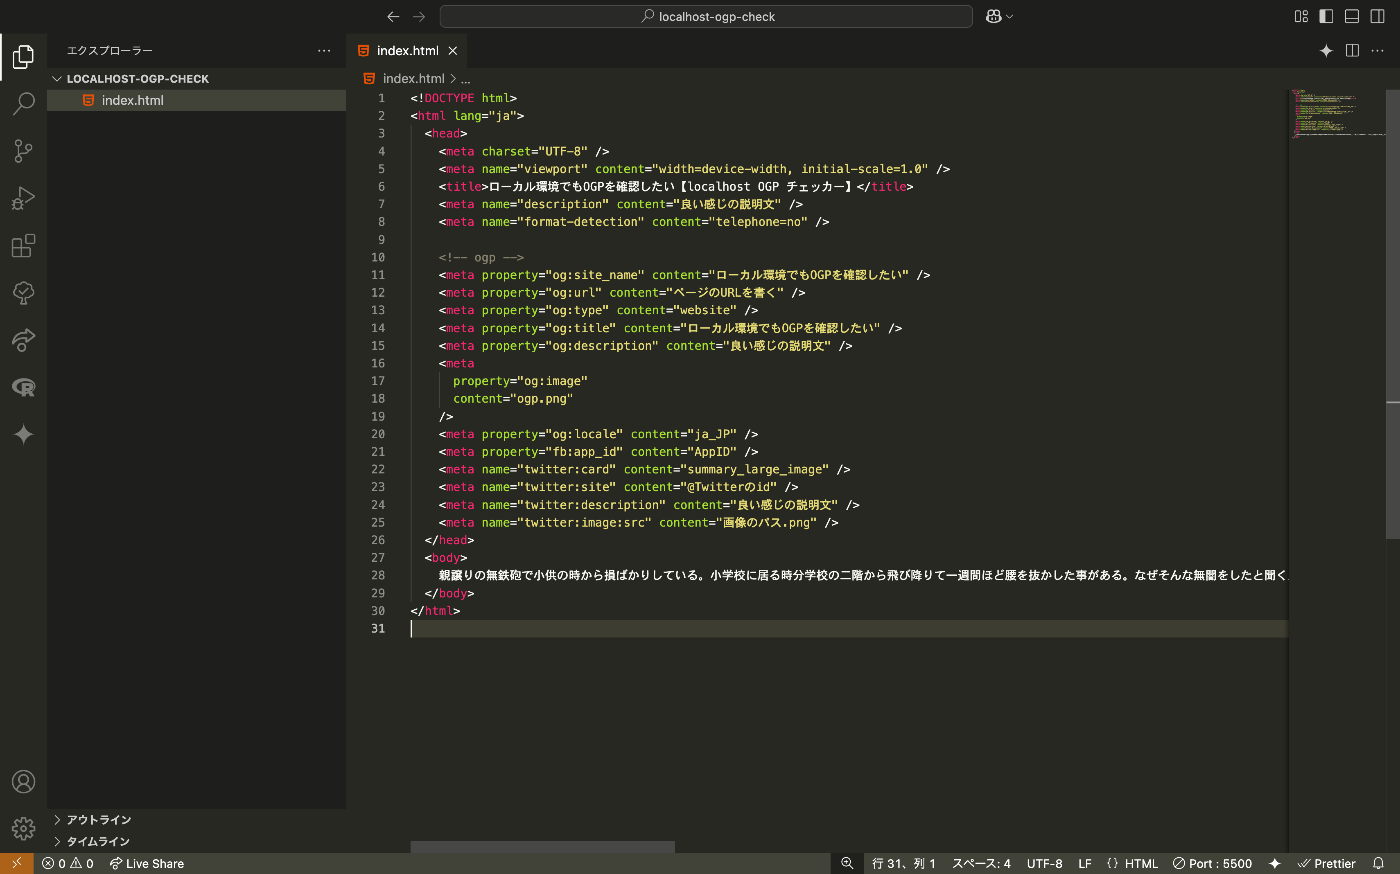Image resolution: width=1400 pixels, height=874 pixels.
Task: Close the index.html editor tab
Action: [x=453, y=51]
